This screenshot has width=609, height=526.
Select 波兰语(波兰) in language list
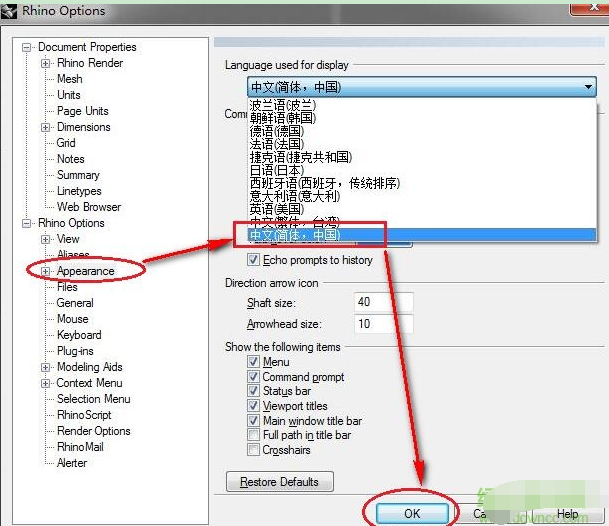(x=422, y=105)
